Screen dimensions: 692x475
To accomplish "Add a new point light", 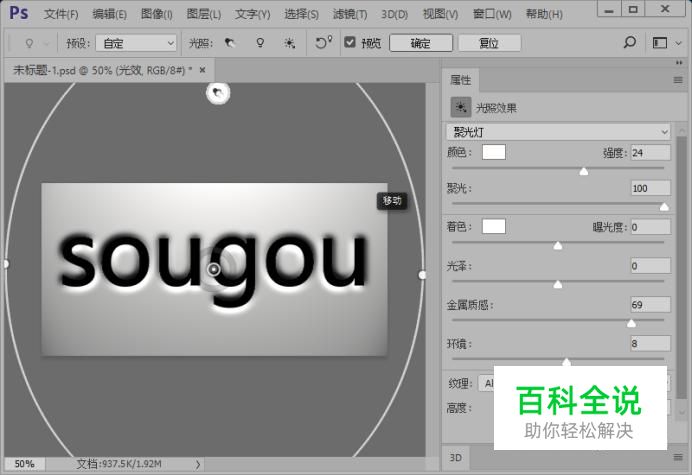I will [x=260, y=43].
